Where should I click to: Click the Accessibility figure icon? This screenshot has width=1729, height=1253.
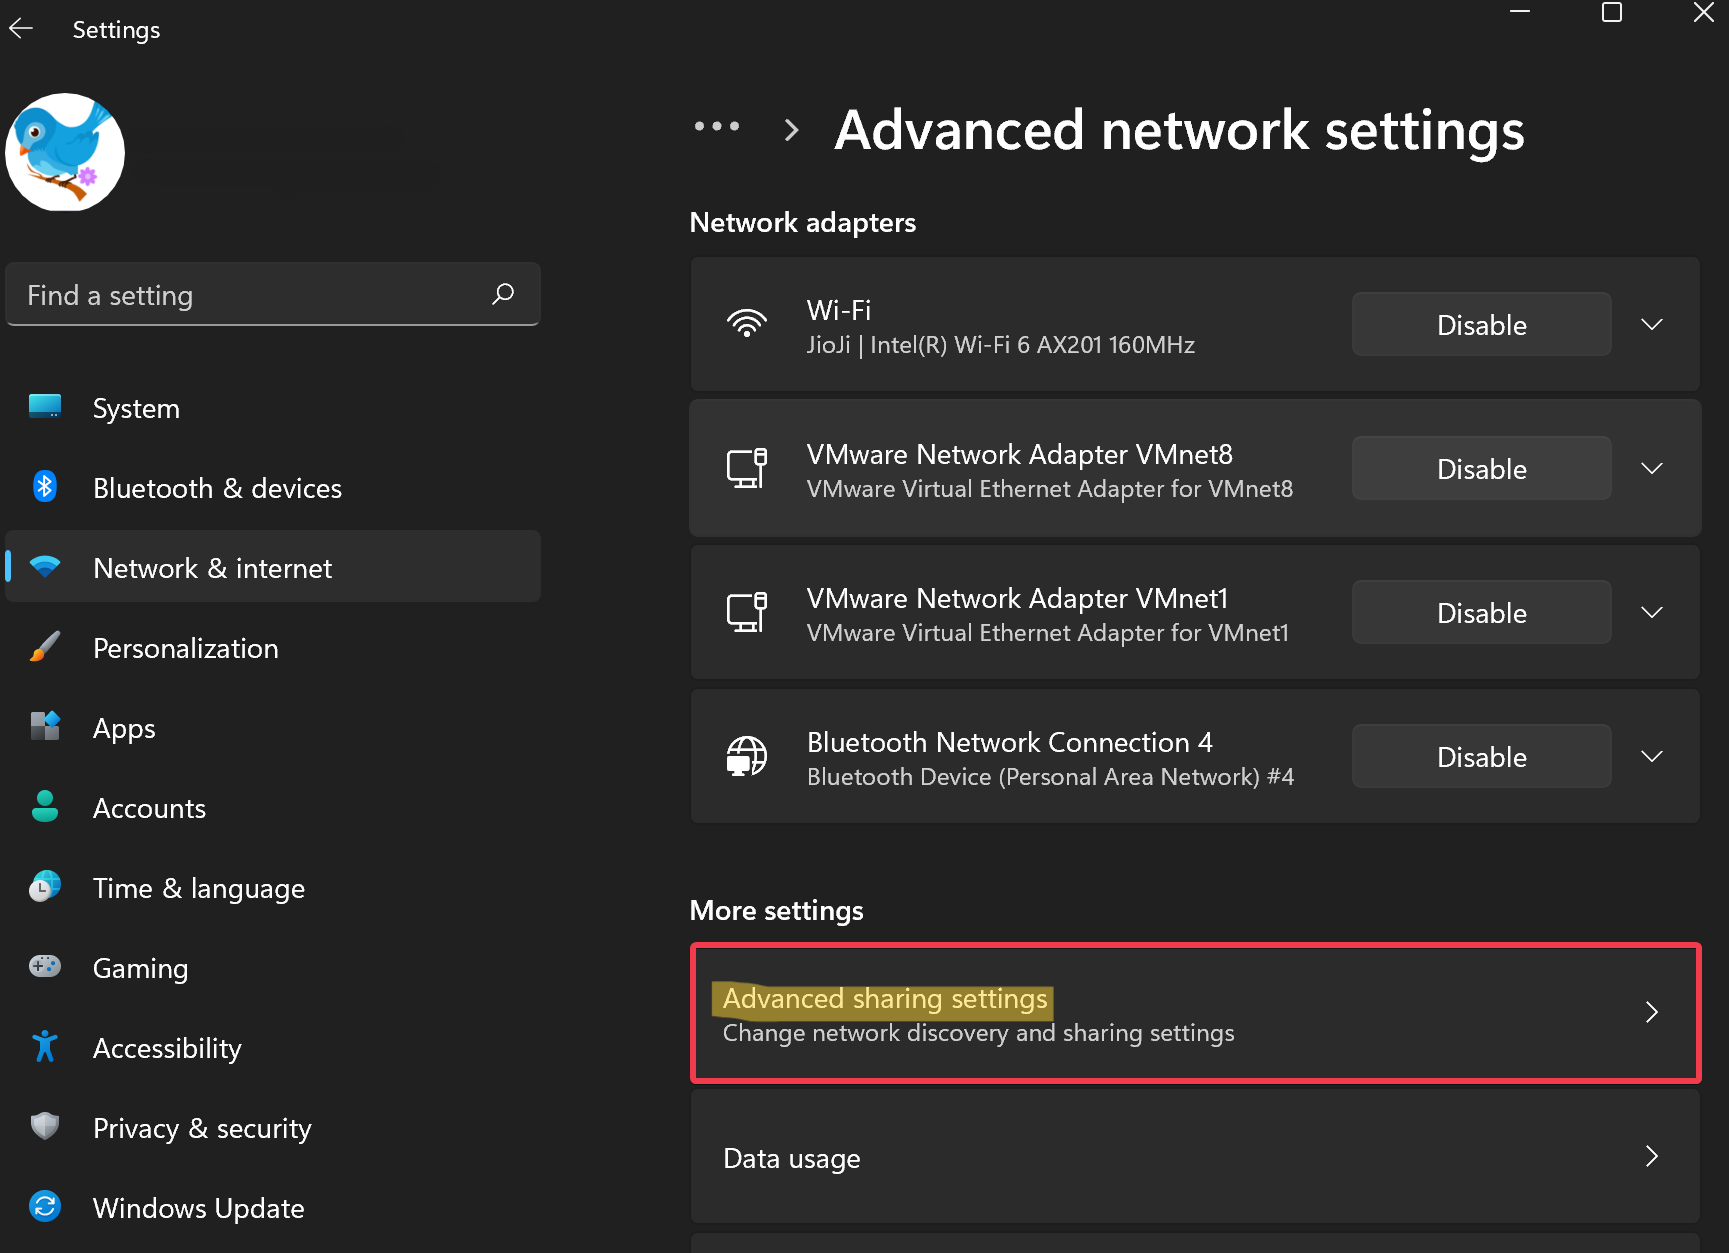coord(45,1046)
